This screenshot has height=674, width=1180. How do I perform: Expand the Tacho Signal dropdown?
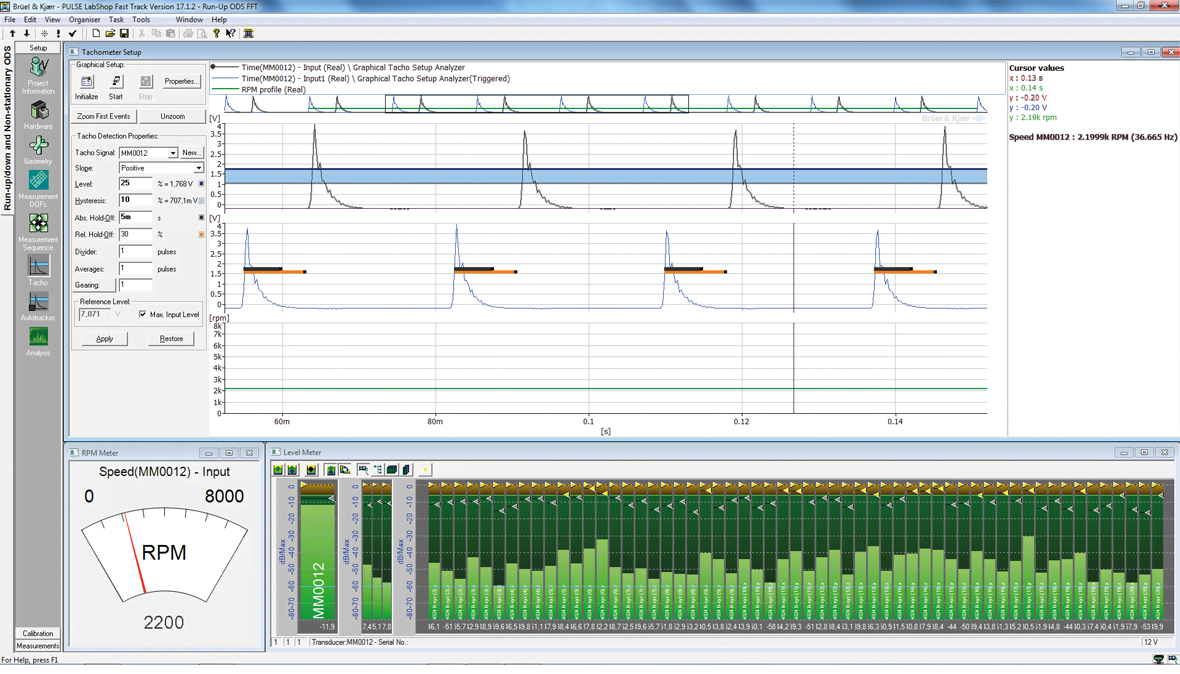pyautogui.click(x=172, y=153)
